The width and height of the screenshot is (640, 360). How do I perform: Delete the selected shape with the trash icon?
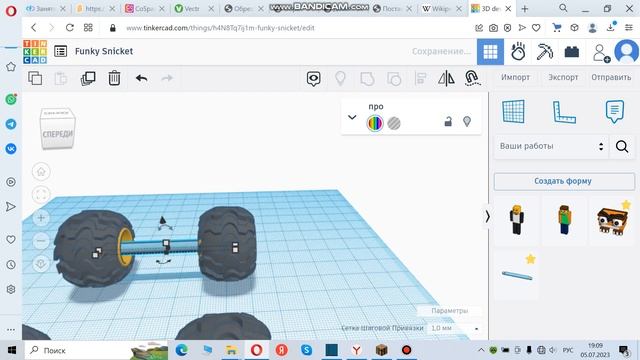[x=114, y=78]
